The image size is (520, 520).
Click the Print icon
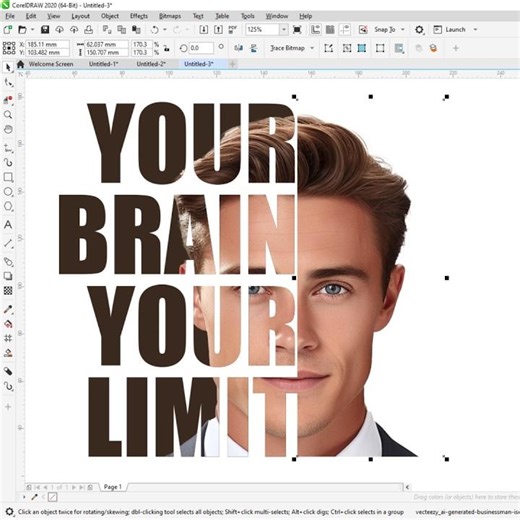pos(88,30)
